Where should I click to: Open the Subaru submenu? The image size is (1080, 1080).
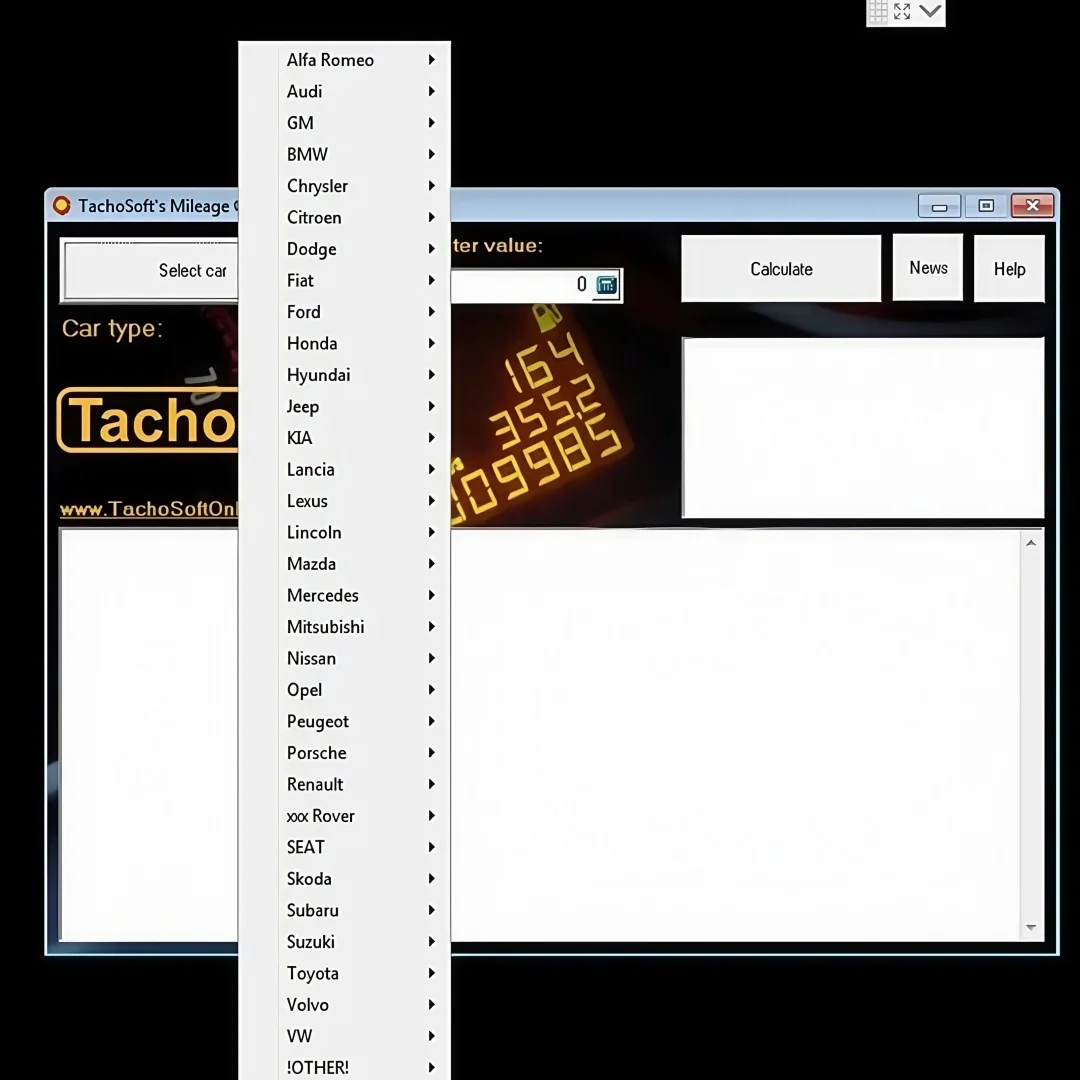click(x=344, y=911)
